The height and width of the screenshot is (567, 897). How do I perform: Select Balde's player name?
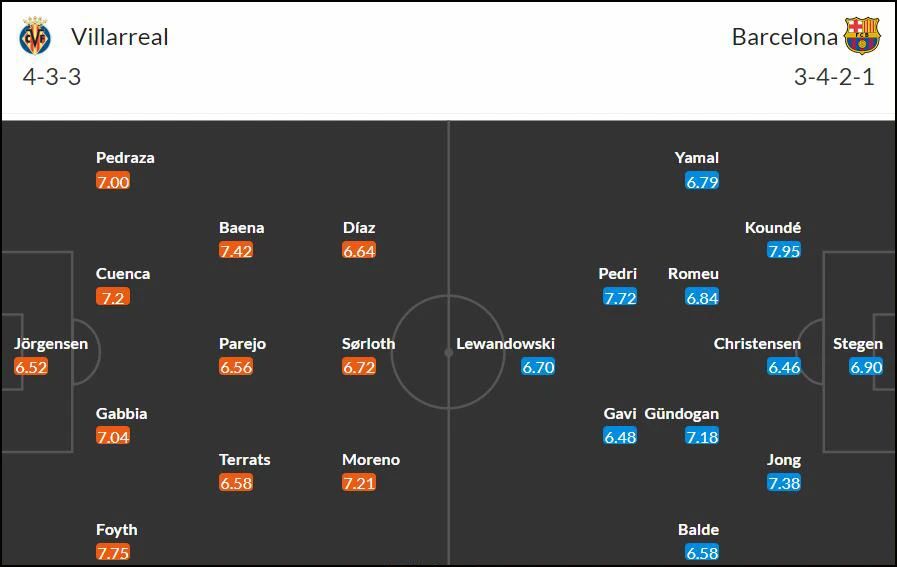[698, 530]
